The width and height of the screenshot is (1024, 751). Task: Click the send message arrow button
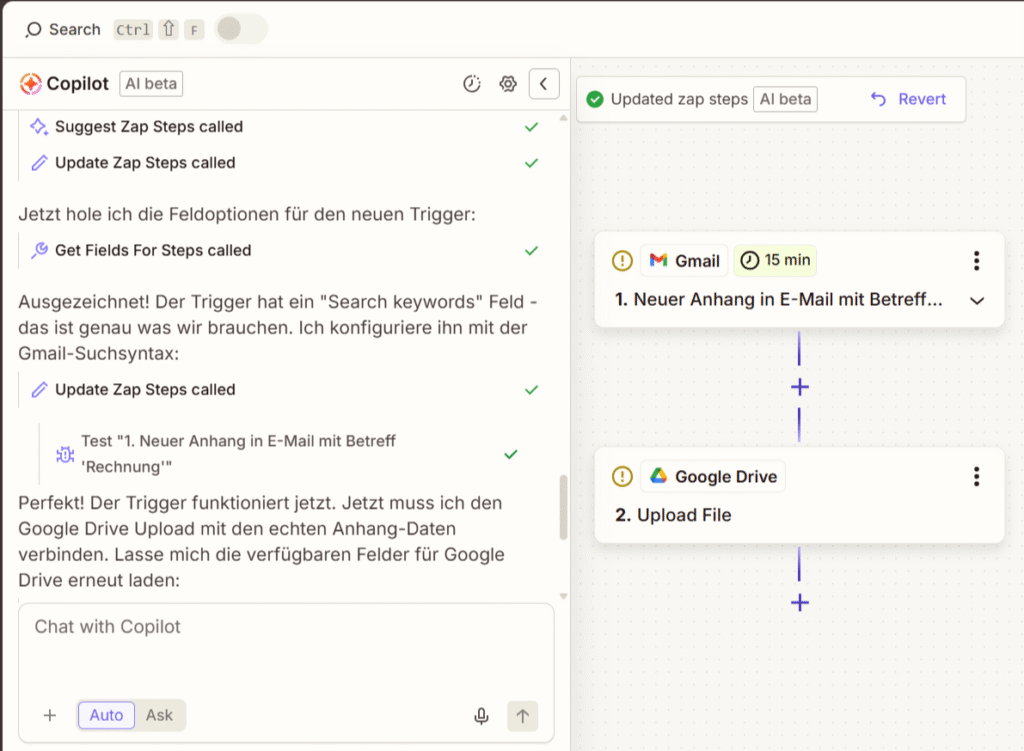522,715
